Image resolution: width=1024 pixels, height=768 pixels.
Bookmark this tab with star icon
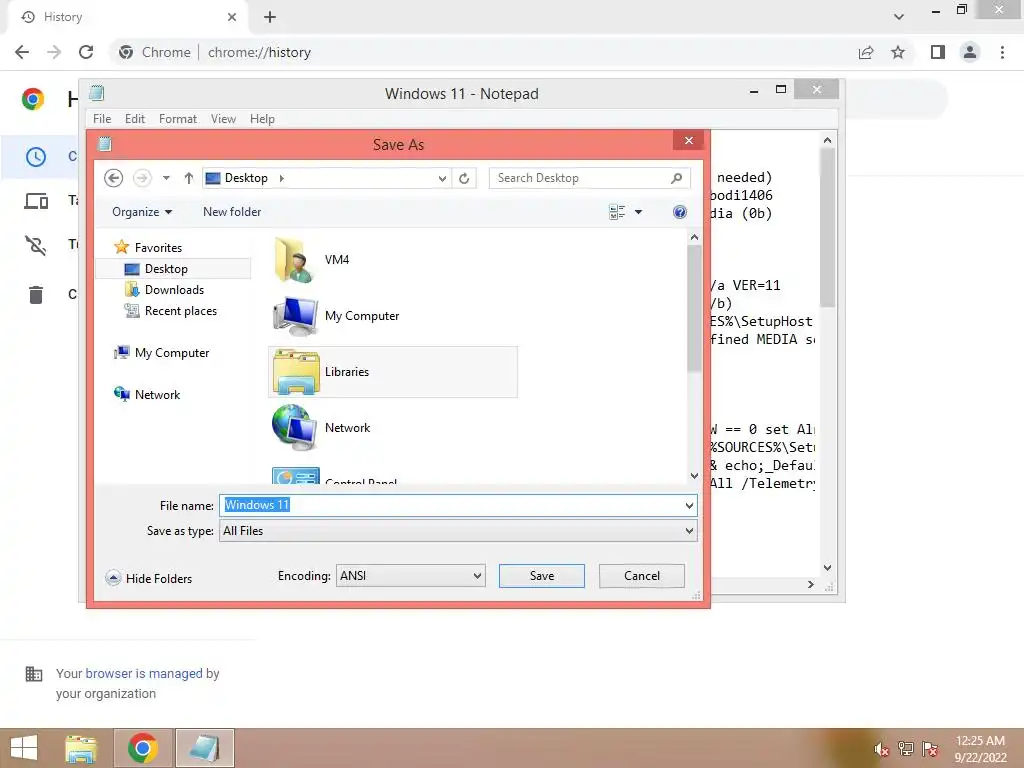pos(898,52)
